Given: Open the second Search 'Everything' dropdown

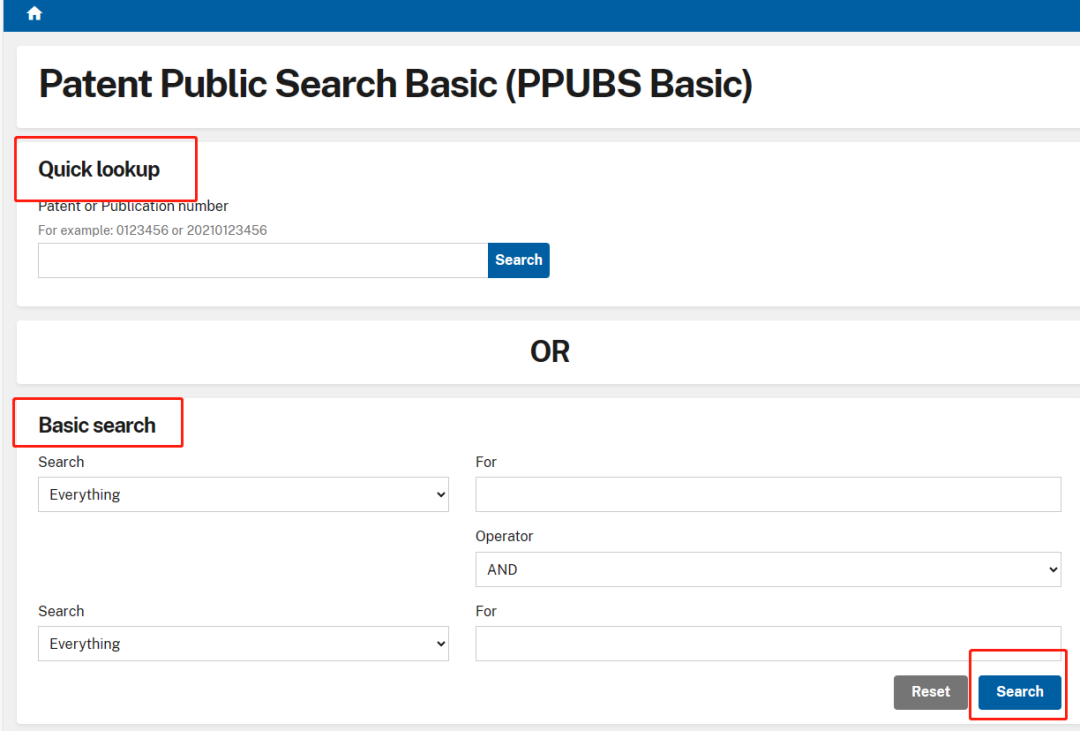Looking at the screenshot, I should pyautogui.click(x=243, y=644).
